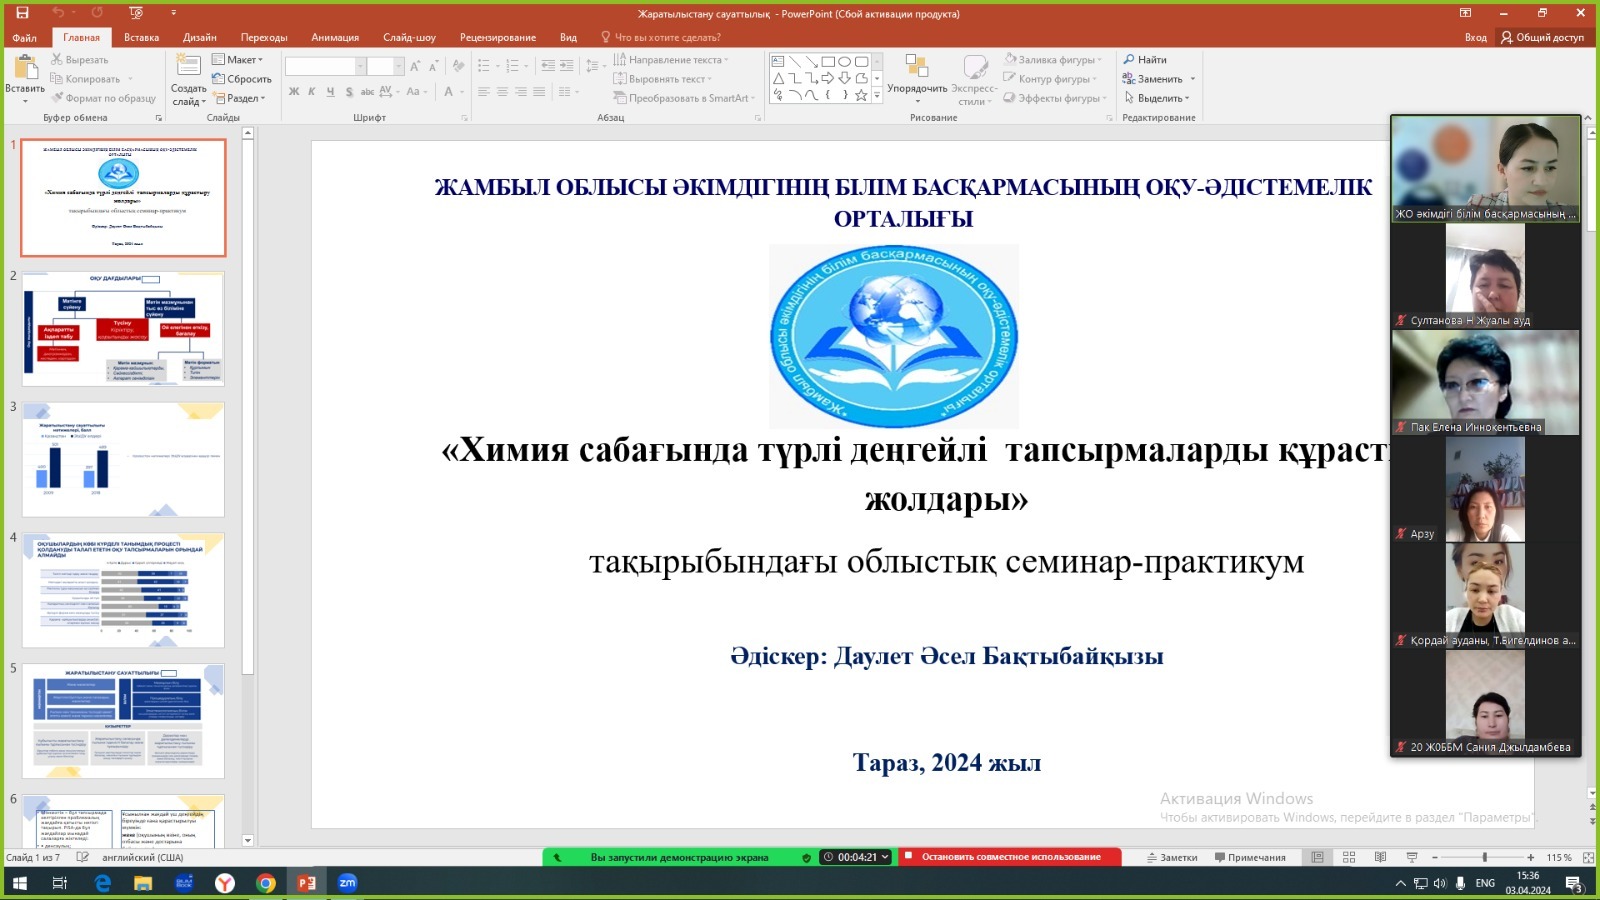Expand shapes gallery more arrow
Image resolution: width=1600 pixels, height=900 pixels.
877,95
